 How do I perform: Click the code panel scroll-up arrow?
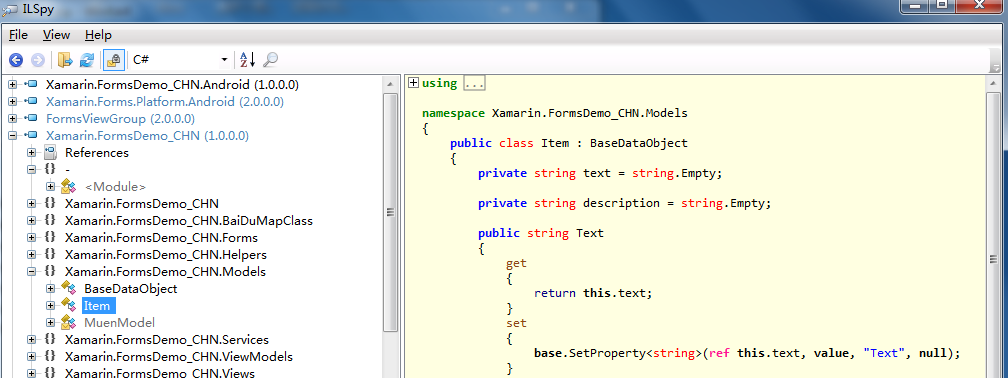[x=993, y=84]
